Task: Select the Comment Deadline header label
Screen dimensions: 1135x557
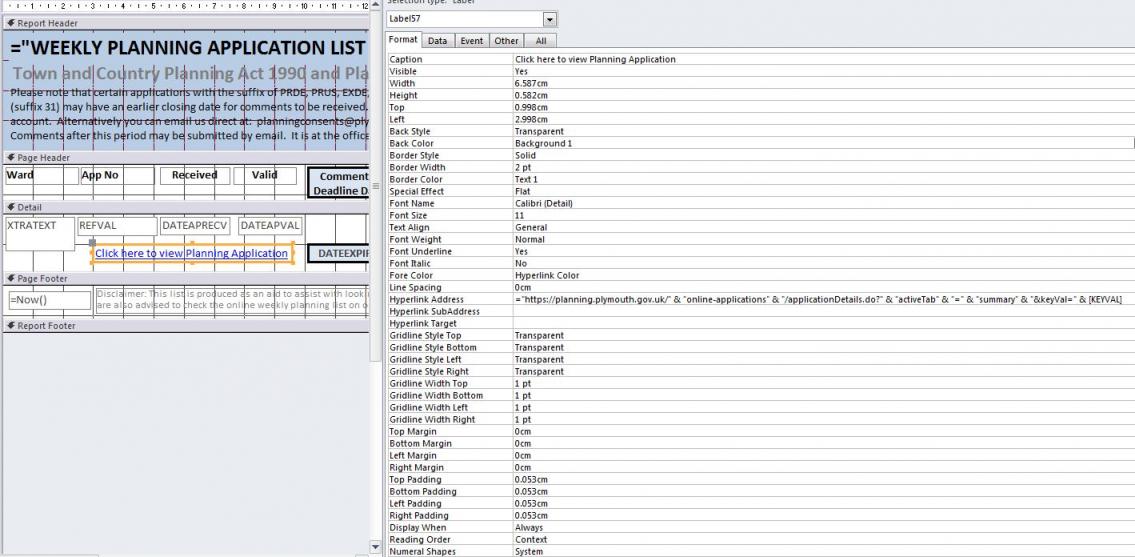Action: click(x=339, y=183)
